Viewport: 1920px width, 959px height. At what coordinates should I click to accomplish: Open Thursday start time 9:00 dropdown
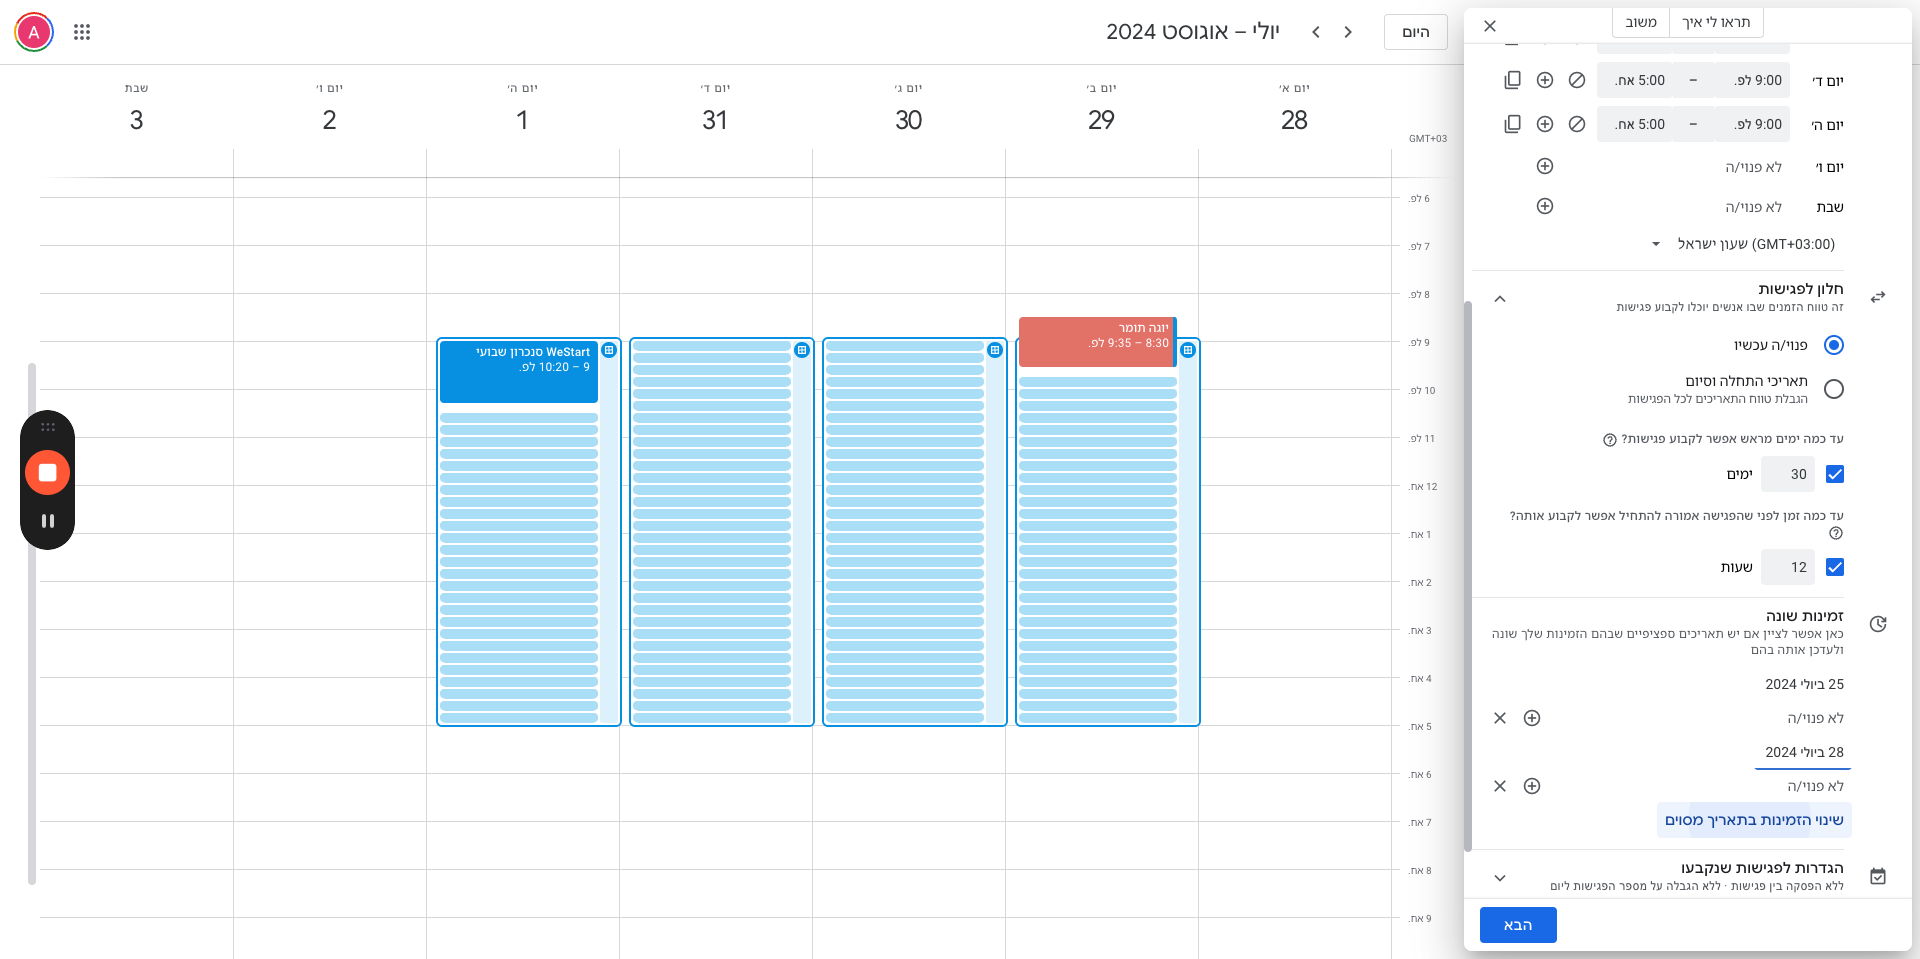click(x=1752, y=124)
